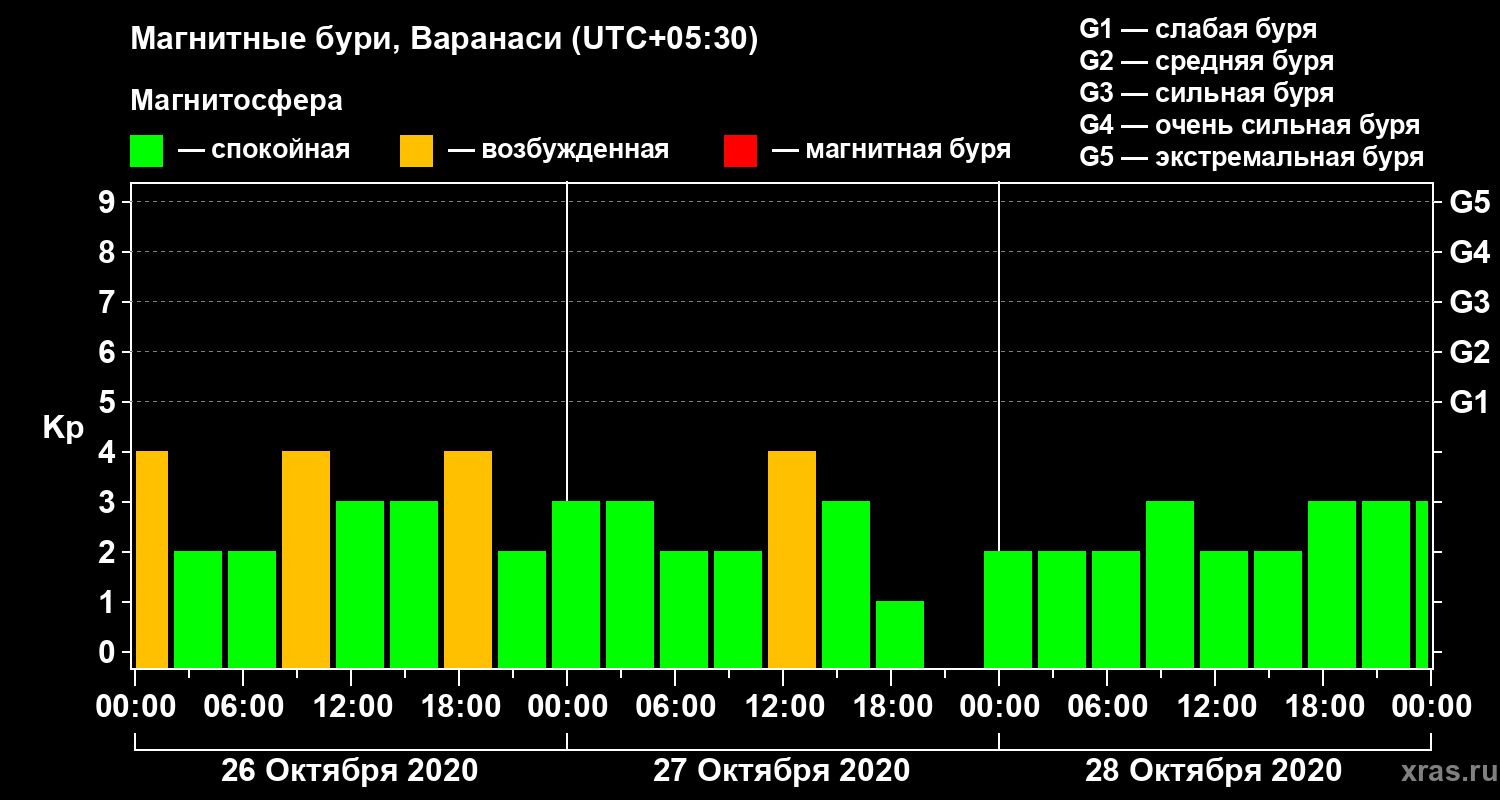Viewport: 1500px width, 800px height.
Task: Click 'G5 — экстремальная буря' legend line
Action: click(x=1251, y=157)
